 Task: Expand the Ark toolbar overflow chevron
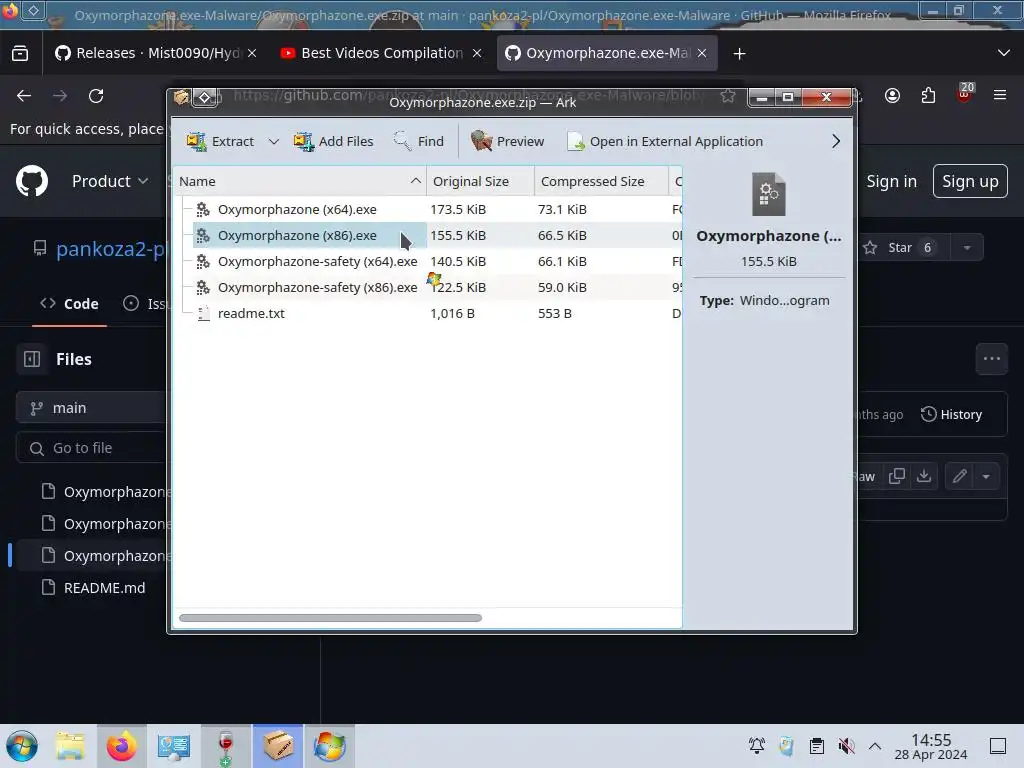coord(835,141)
